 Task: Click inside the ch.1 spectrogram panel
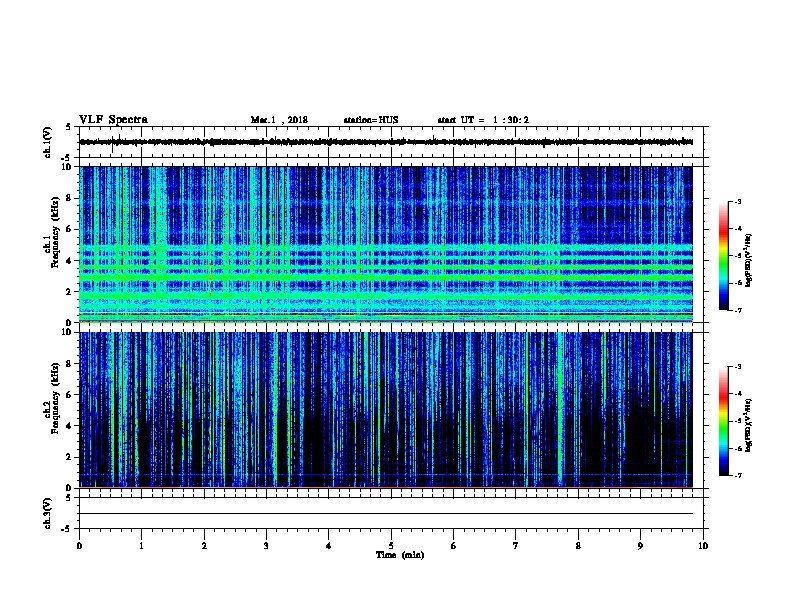click(386, 244)
